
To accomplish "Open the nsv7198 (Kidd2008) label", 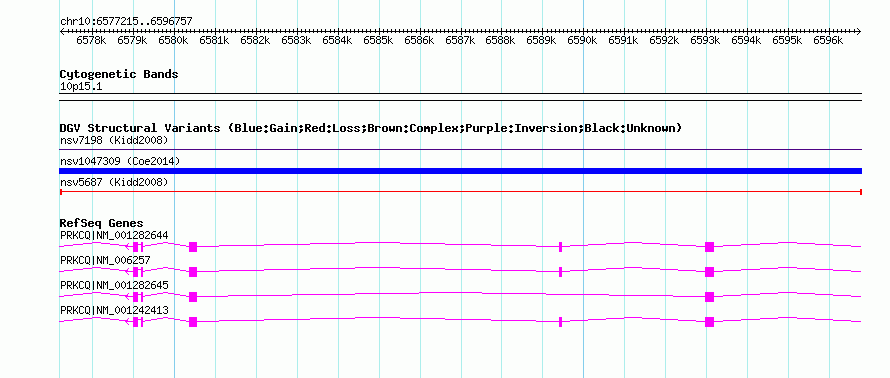I will click(x=114, y=140).
